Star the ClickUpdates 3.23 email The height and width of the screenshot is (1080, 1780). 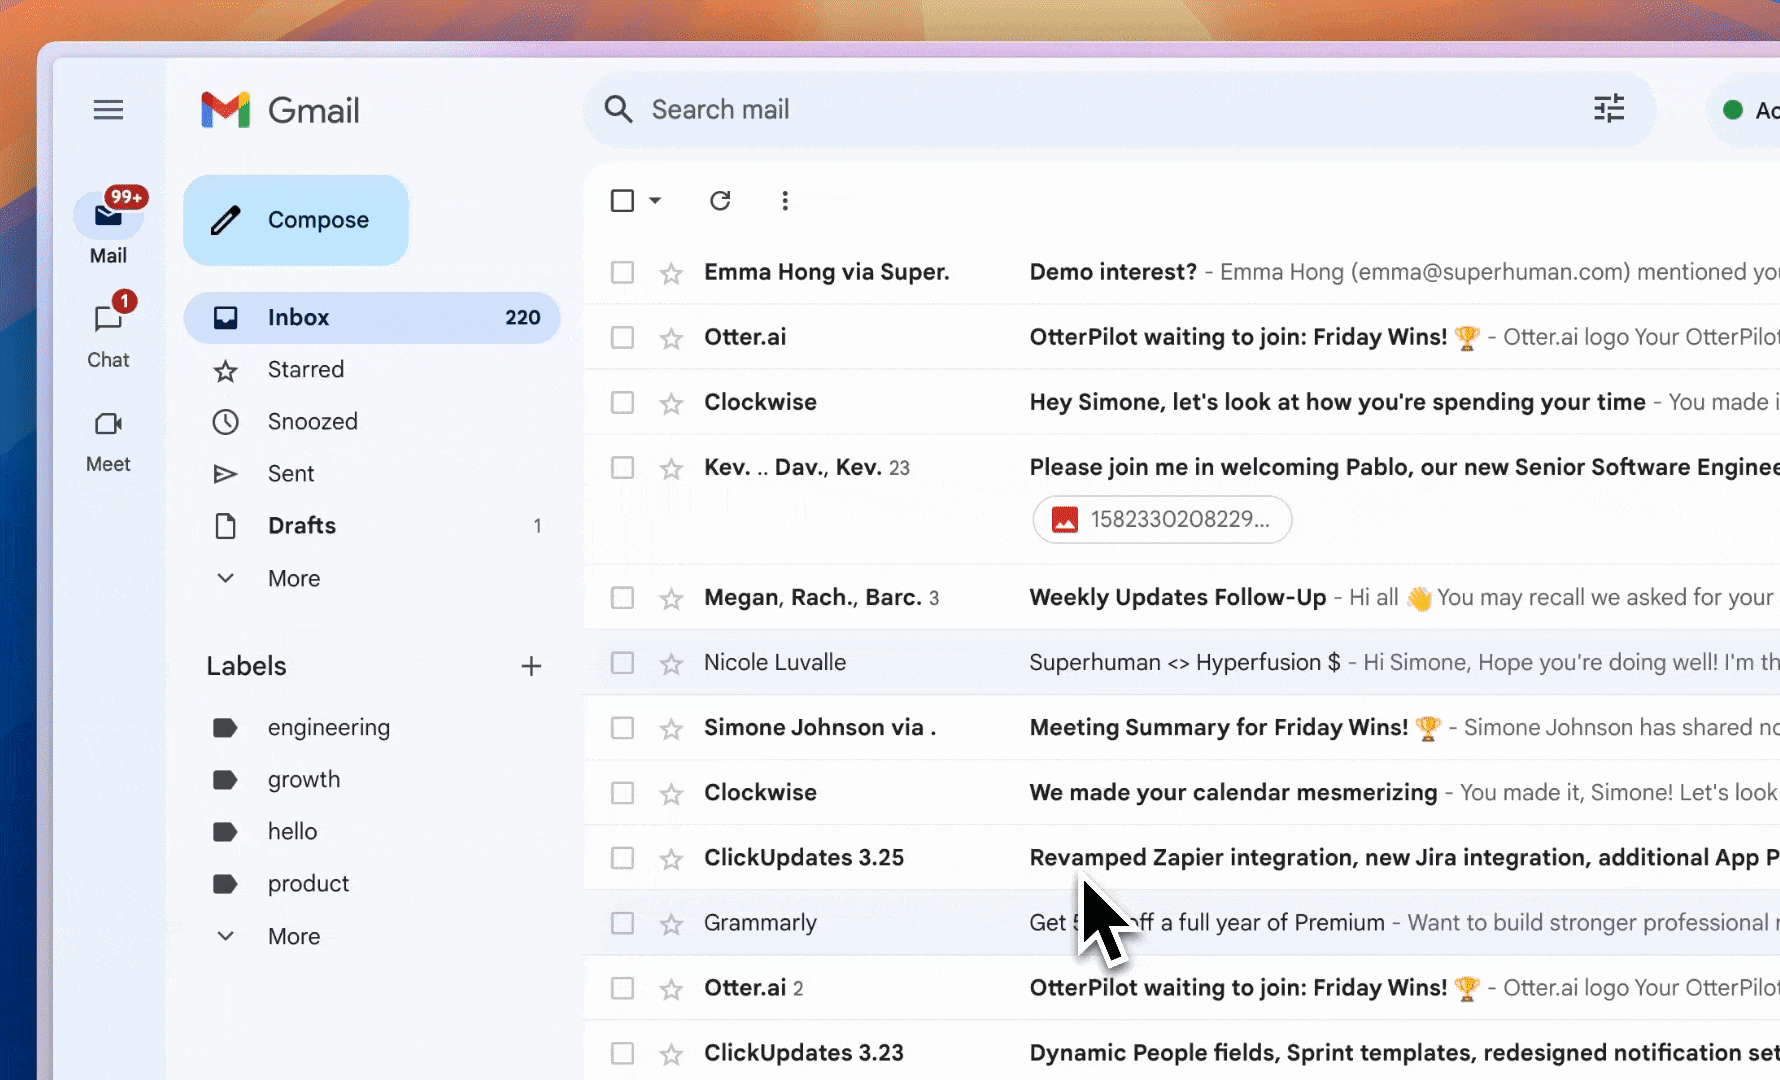click(x=671, y=1054)
